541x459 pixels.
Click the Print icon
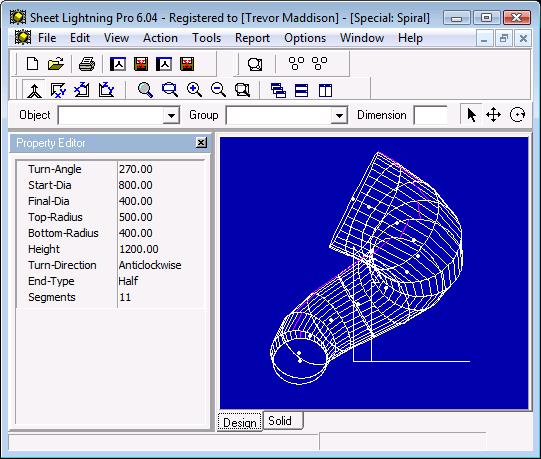(x=87, y=64)
